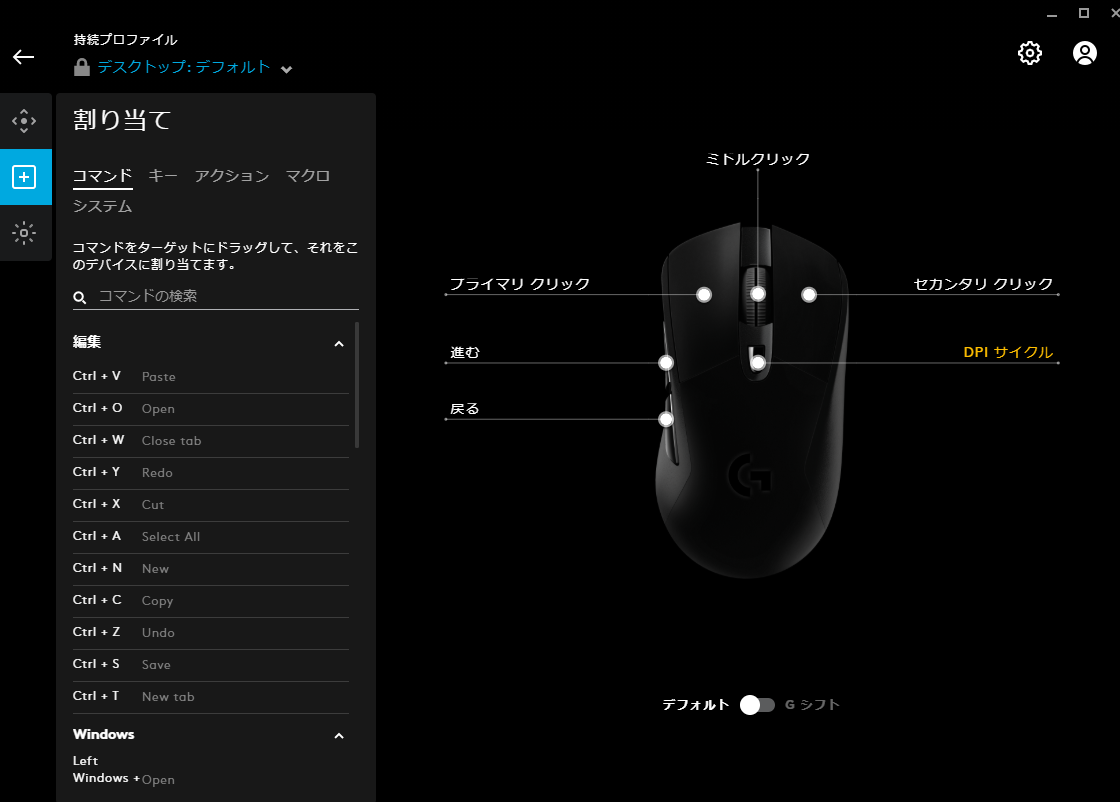
Task: Switch to the システム tab
Action: pos(102,206)
